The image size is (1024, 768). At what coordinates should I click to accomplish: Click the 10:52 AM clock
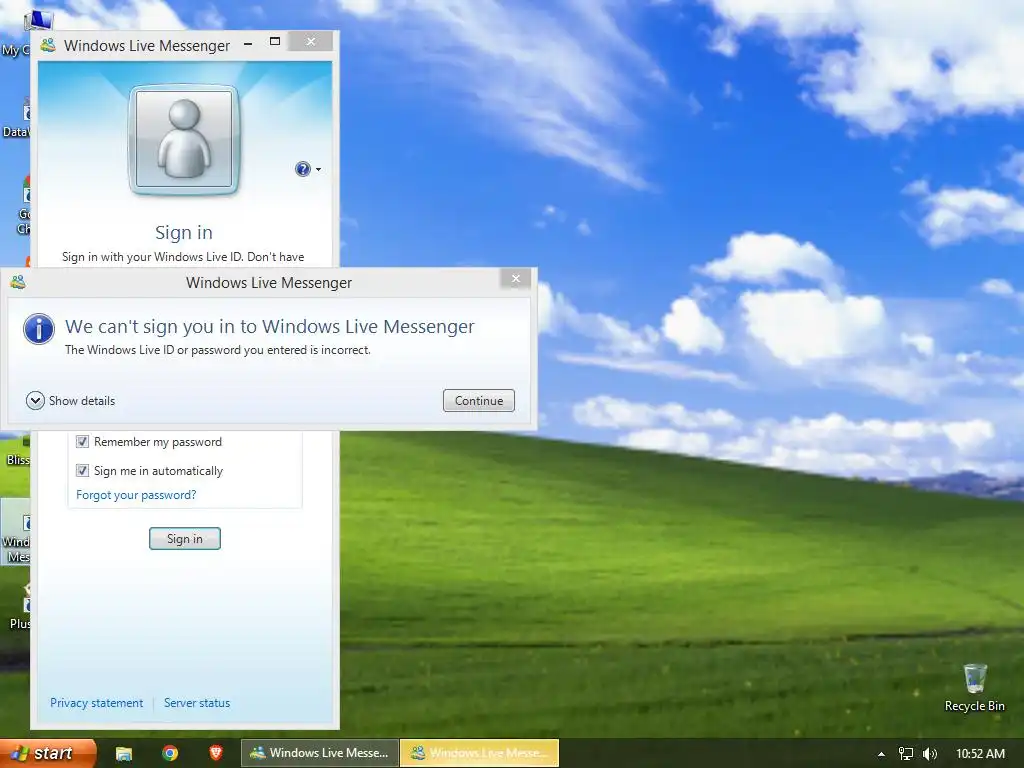click(x=980, y=754)
